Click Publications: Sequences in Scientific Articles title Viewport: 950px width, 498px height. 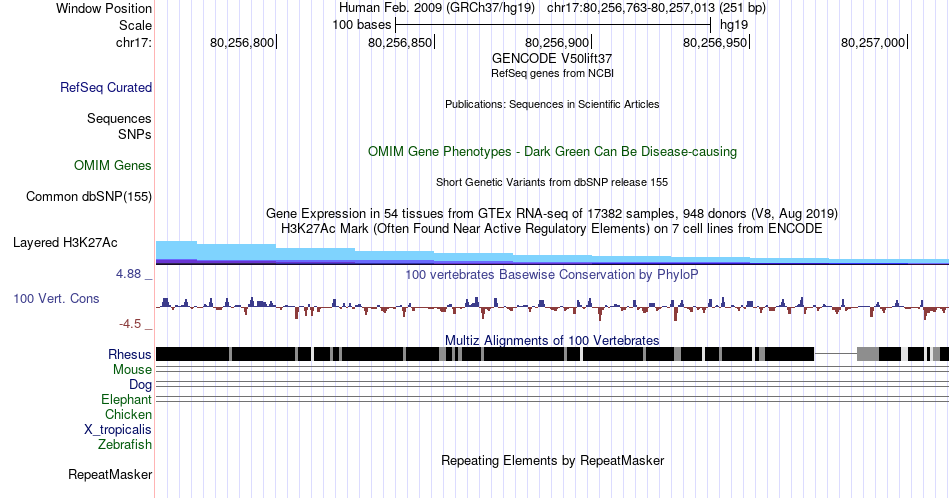tap(552, 104)
